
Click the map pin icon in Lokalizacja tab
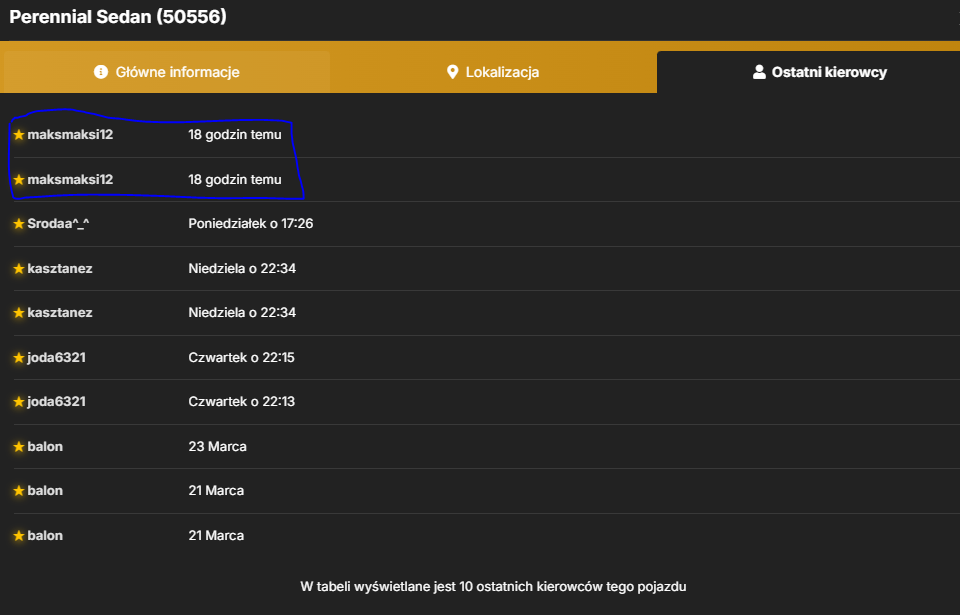[x=452, y=72]
